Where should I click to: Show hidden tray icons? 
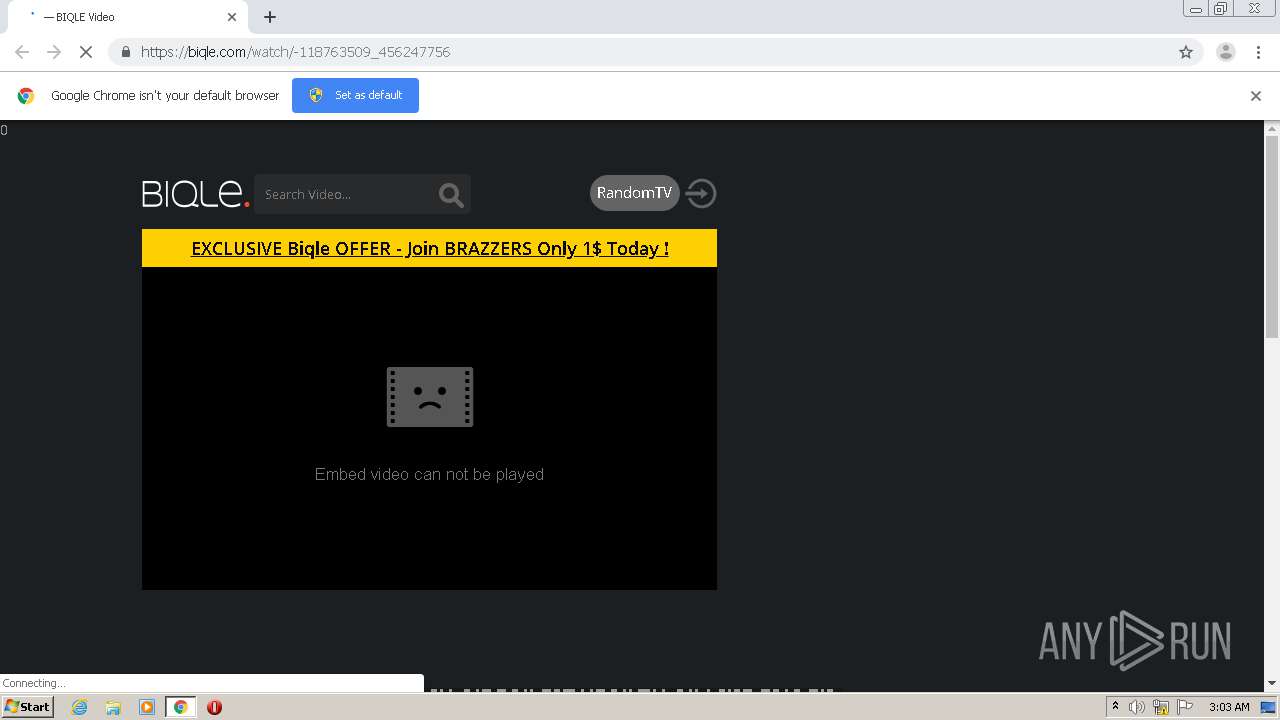(x=1115, y=707)
